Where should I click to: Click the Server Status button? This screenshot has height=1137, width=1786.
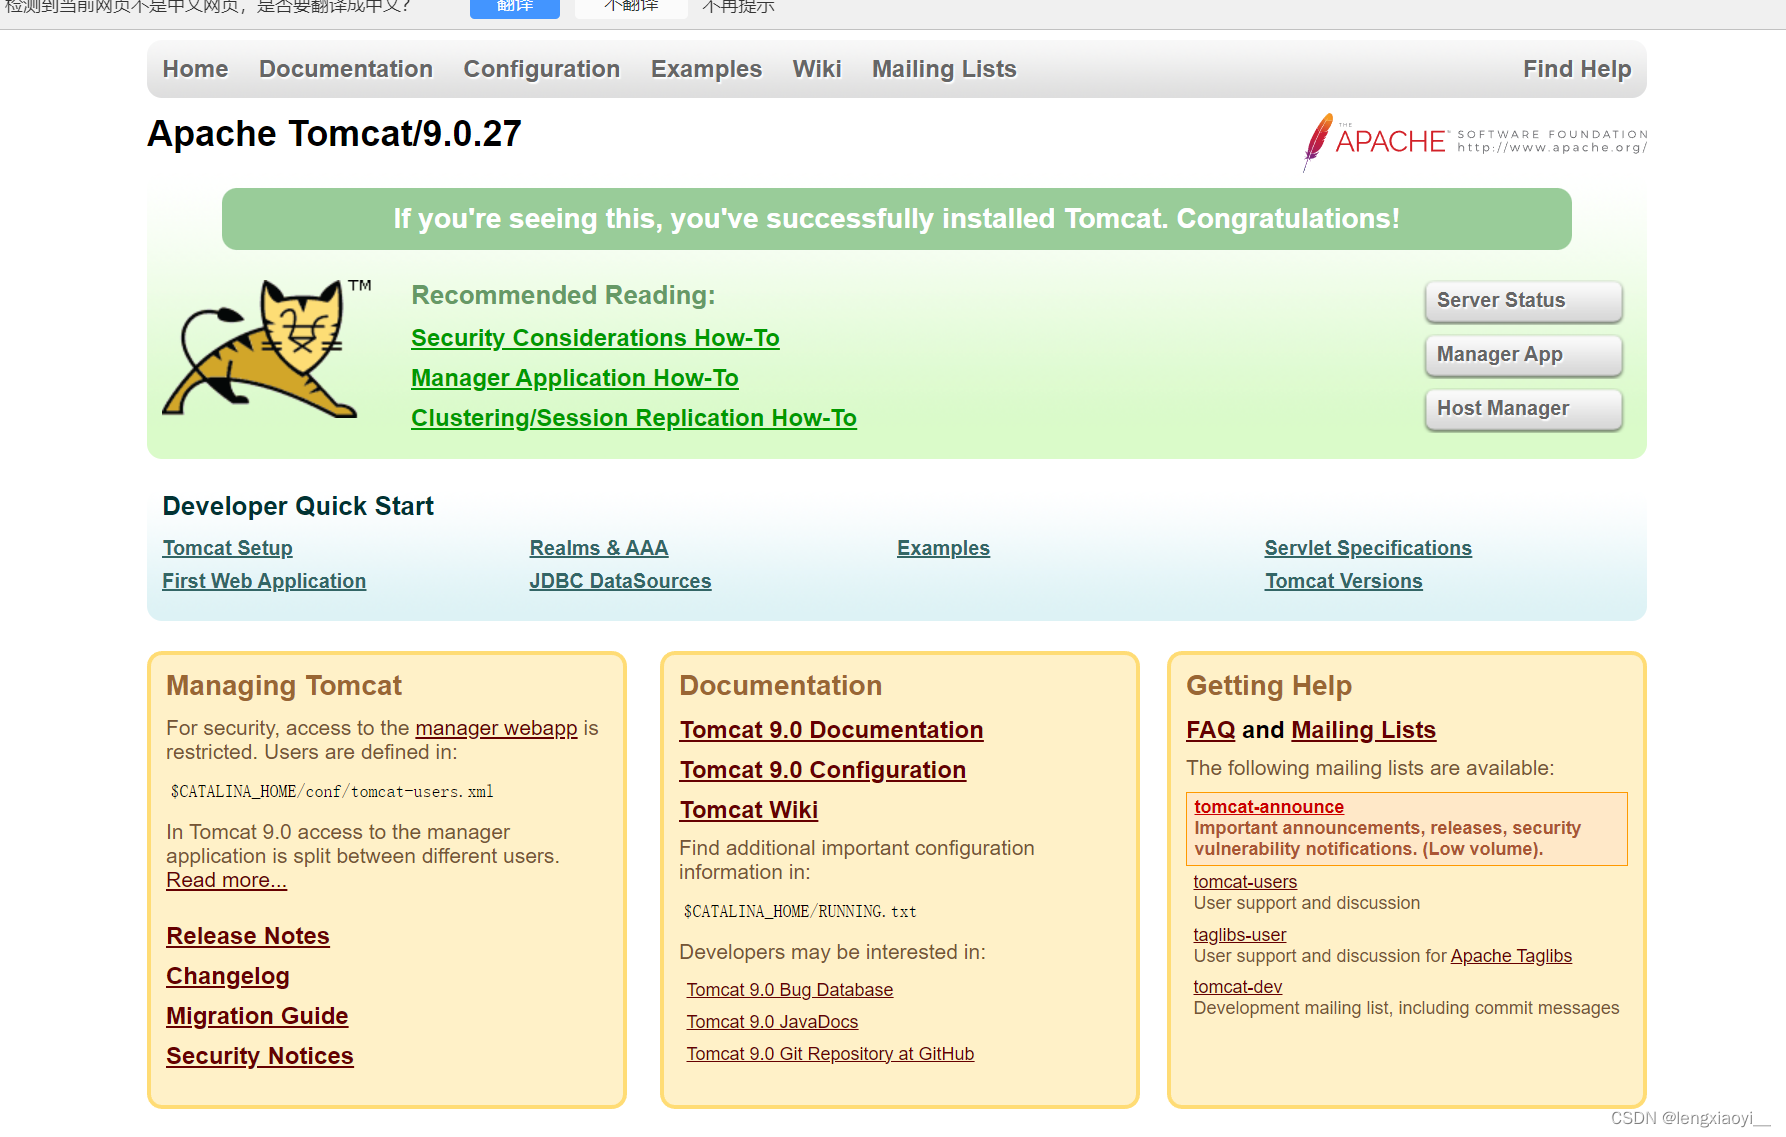tap(1523, 301)
